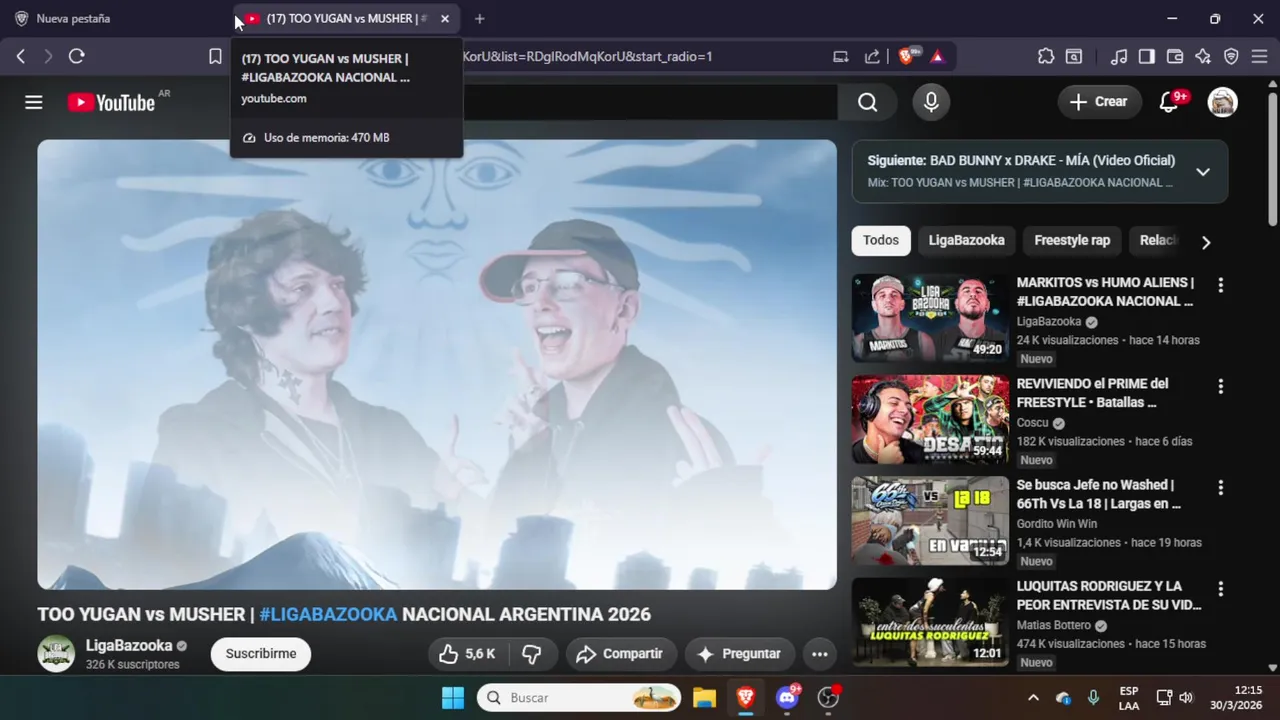Open Matias Bottero channel link
The width and height of the screenshot is (1280, 720).
pyautogui.click(x=1054, y=625)
